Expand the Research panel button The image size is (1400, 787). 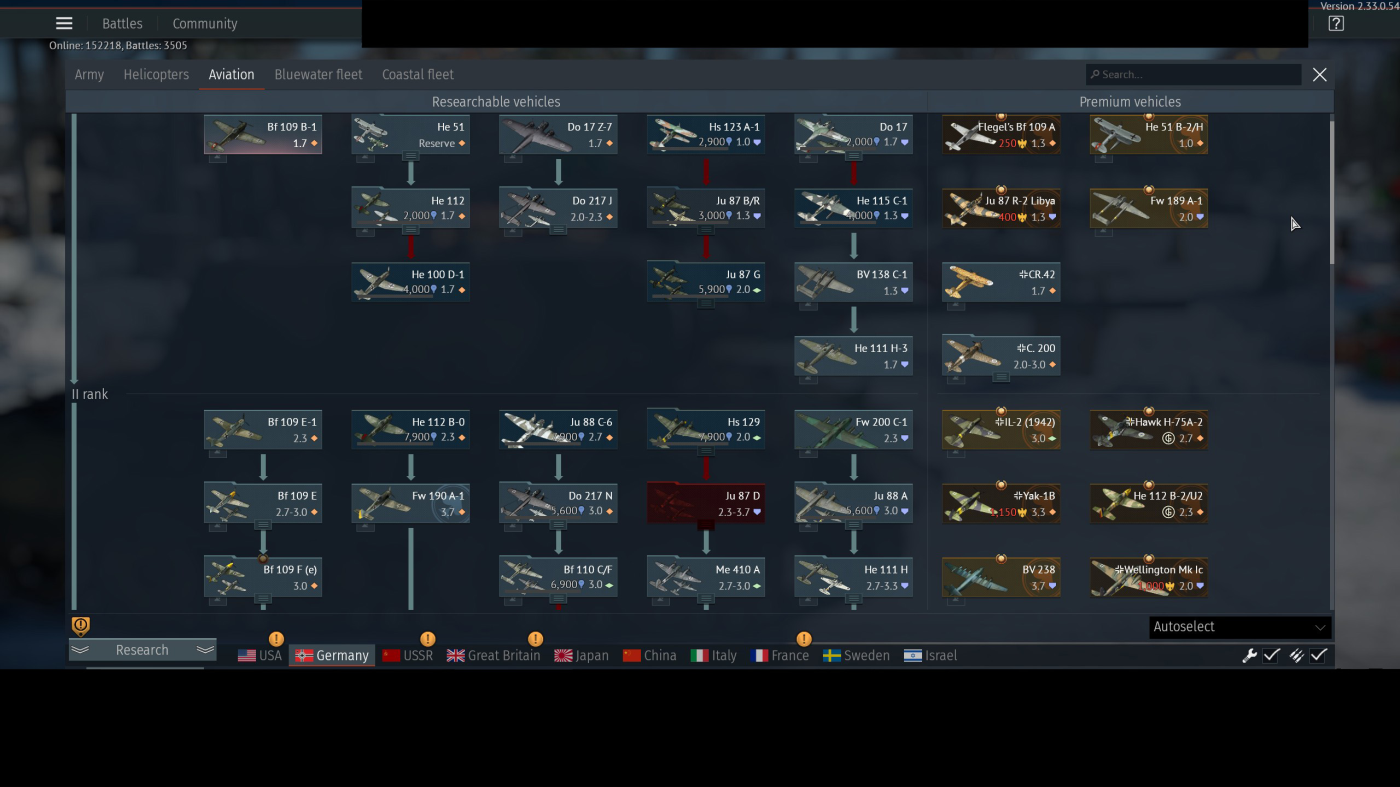coord(142,650)
